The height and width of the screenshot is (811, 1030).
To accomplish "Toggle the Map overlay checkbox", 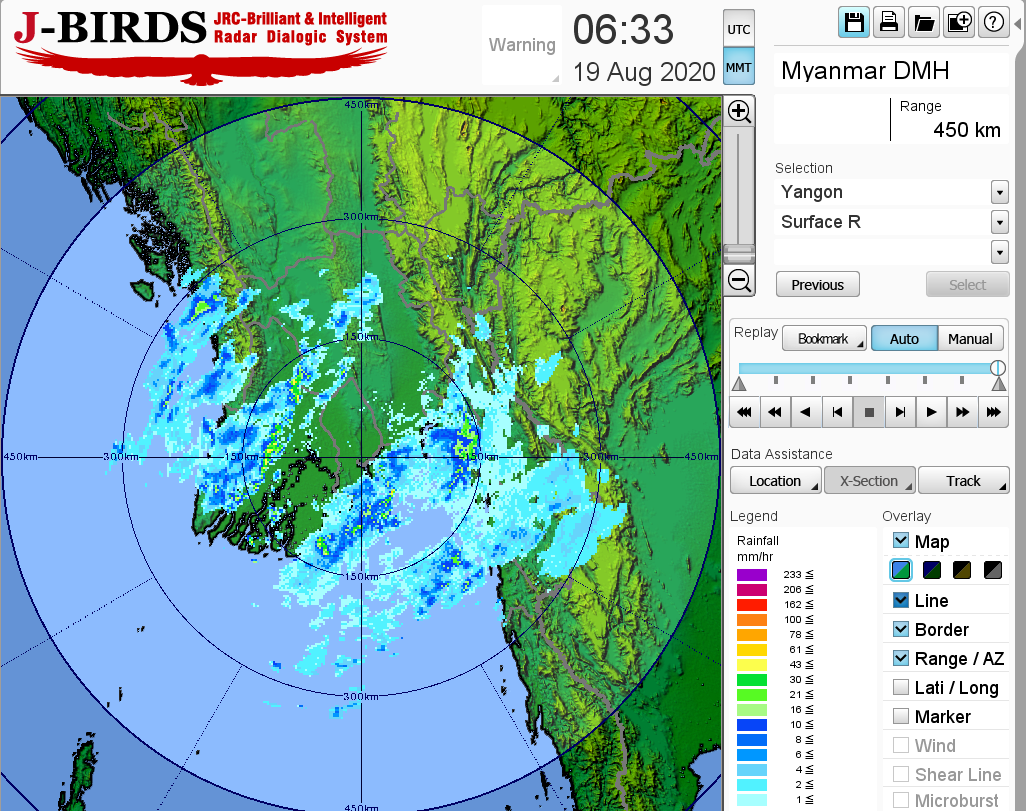I will pos(901,541).
